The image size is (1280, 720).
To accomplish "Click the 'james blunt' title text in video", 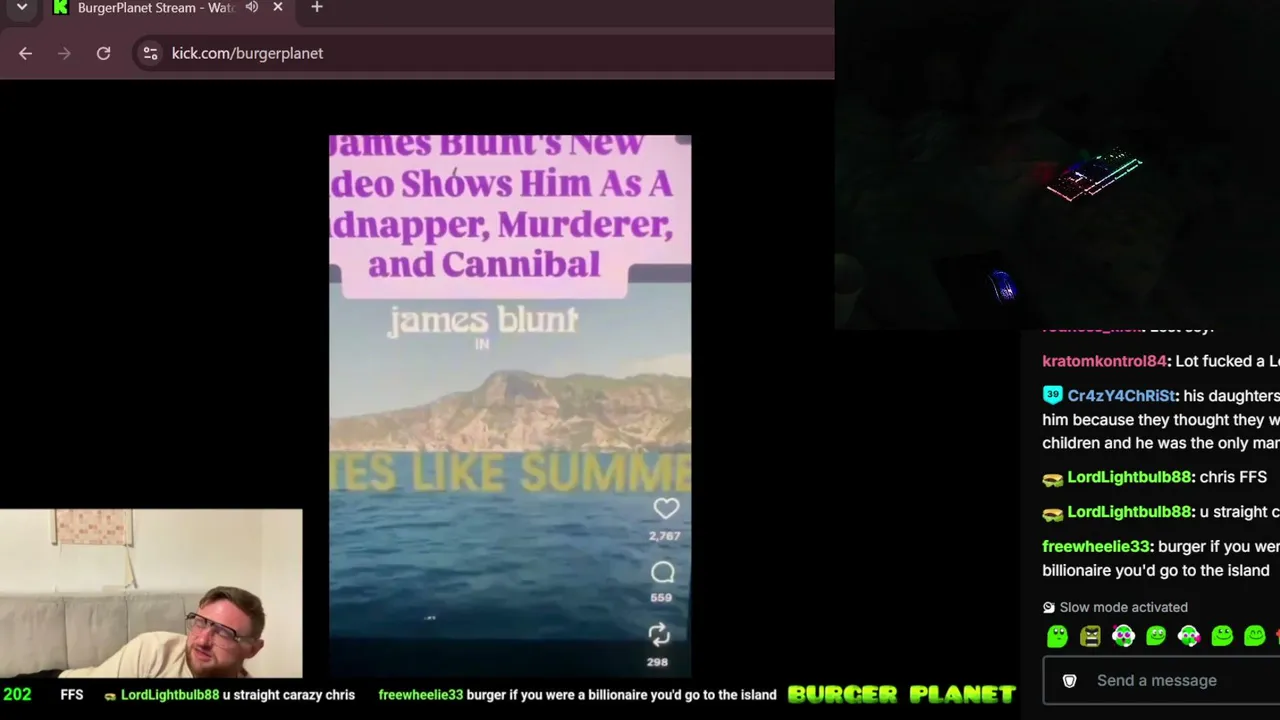I will [483, 320].
